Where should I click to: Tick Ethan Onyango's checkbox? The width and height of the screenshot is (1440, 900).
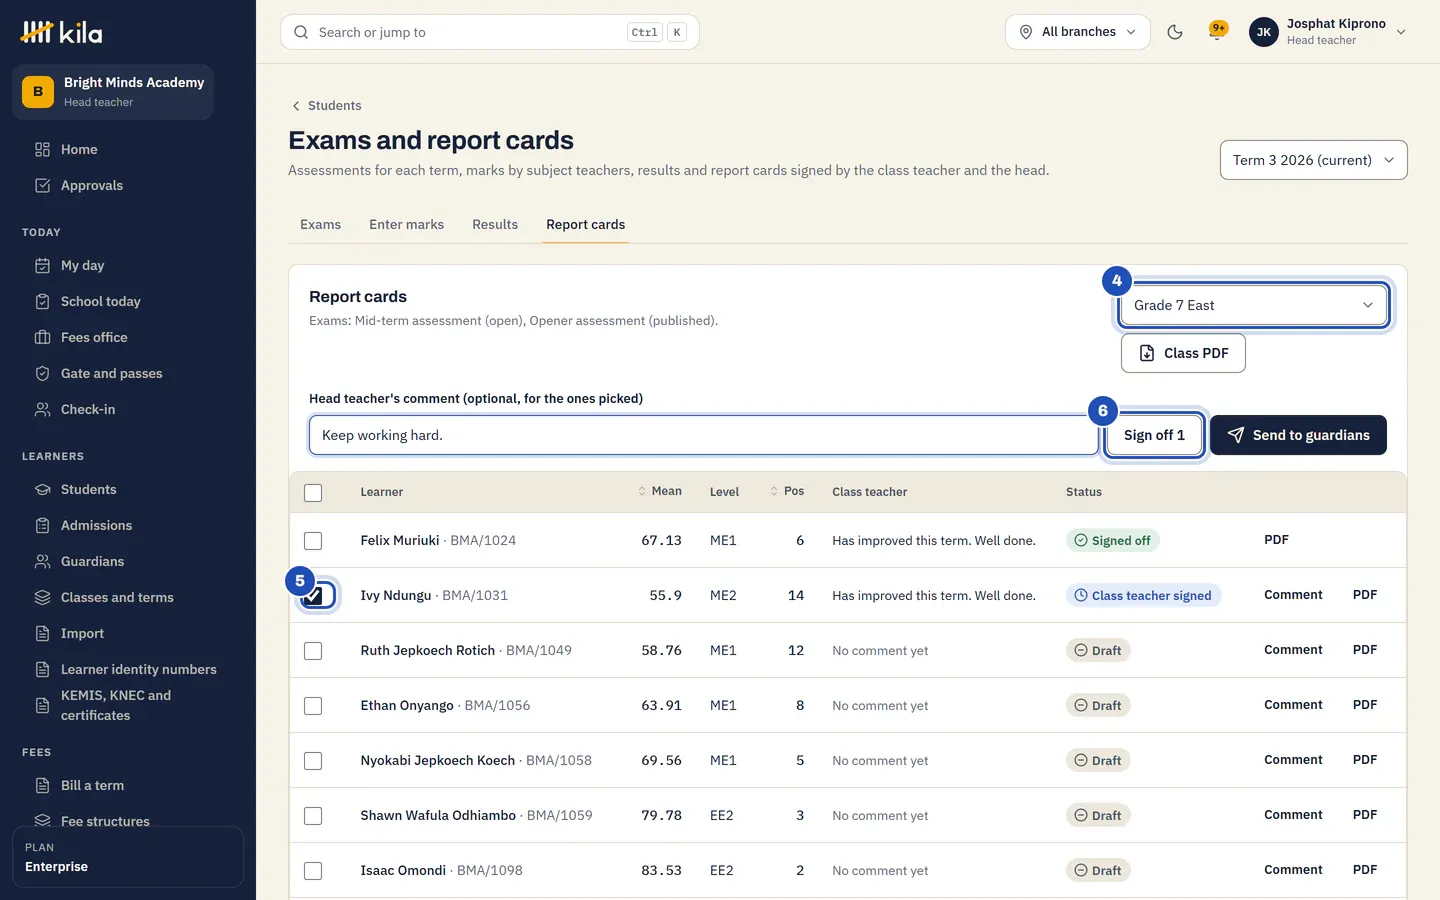tap(313, 706)
